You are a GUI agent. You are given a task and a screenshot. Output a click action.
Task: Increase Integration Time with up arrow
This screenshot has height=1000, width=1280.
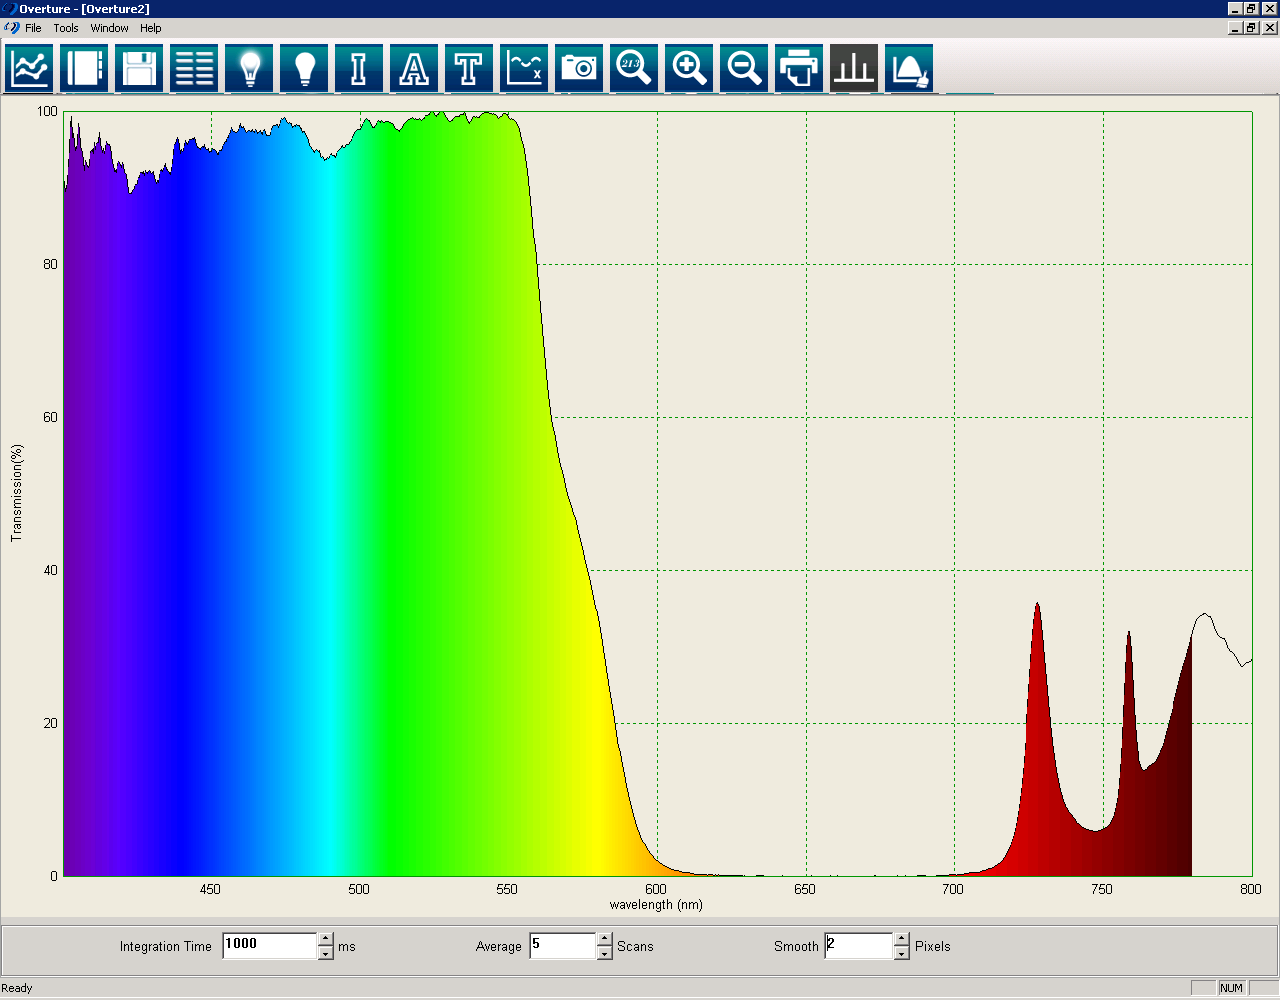[x=325, y=939]
